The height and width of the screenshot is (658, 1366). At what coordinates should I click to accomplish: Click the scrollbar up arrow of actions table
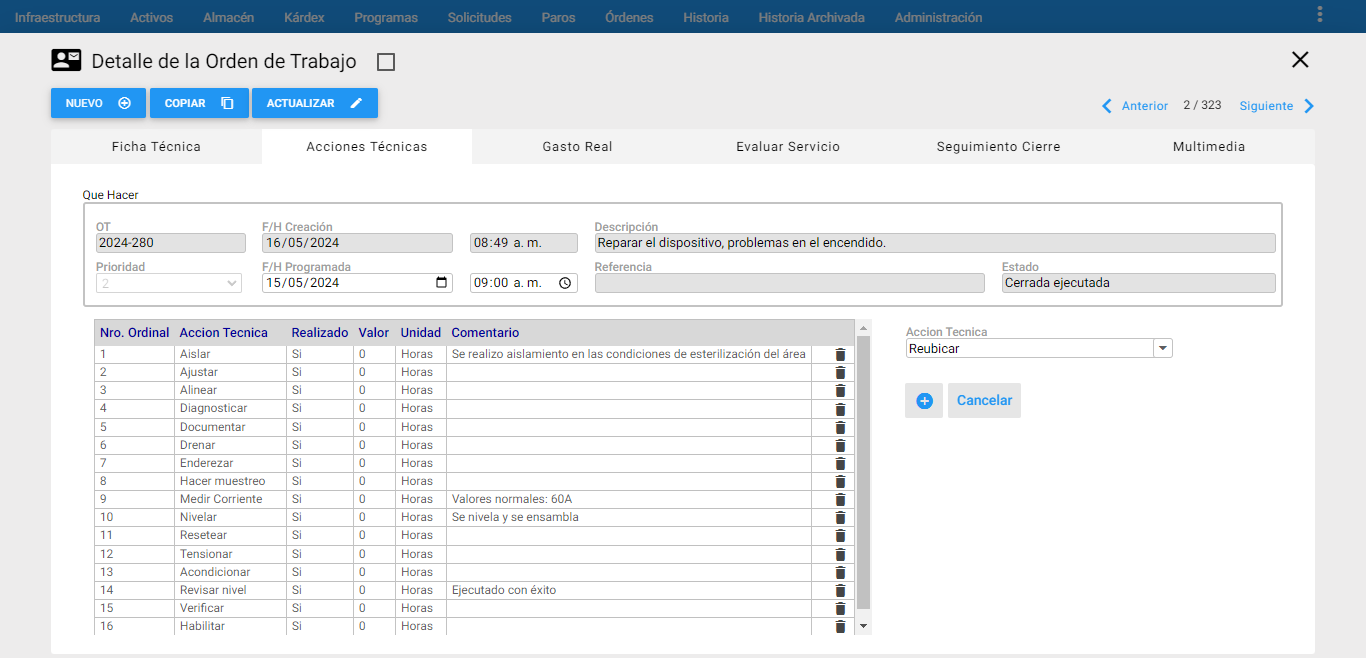click(864, 327)
